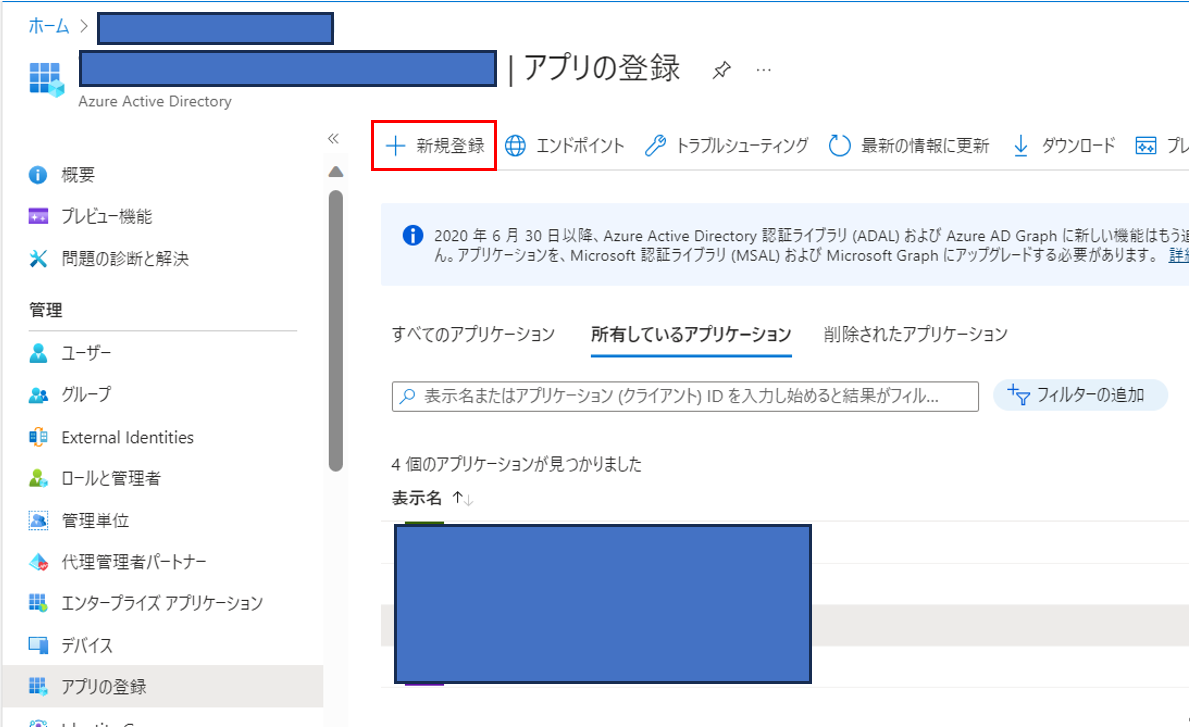1190x727 pixels.
Task: Click the アプリの登録 sidebar icon
Action: [x=38, y=687]
